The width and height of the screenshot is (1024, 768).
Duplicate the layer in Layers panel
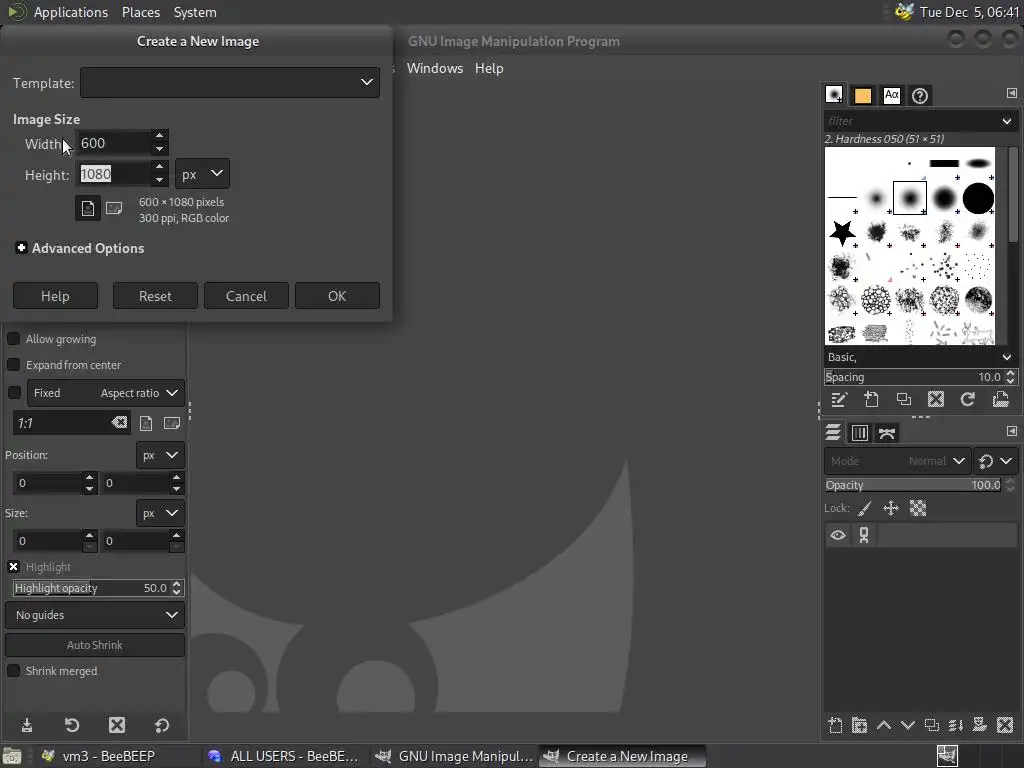(932, 725)
